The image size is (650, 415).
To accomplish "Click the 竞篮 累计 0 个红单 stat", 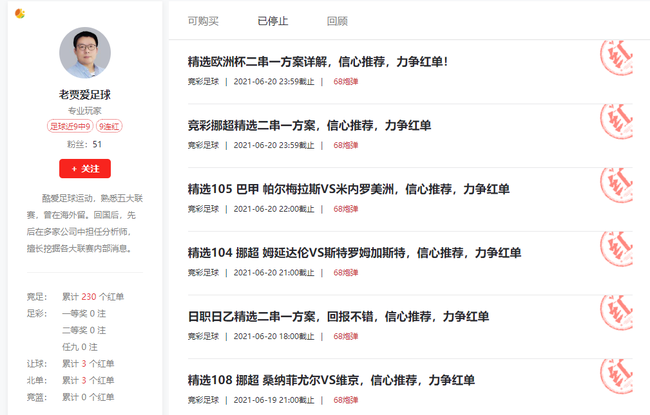I will pyautogui.click(x=88, y=397).
